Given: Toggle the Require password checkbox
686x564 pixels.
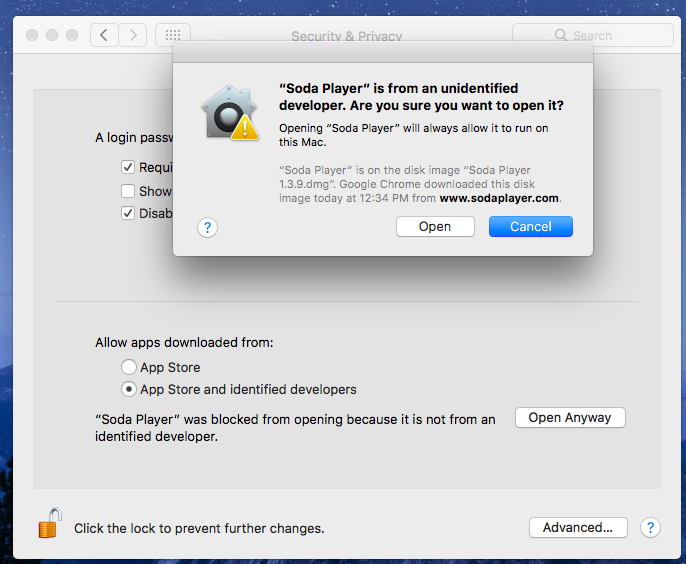Looking at the screenshot, I should [128, 167].
